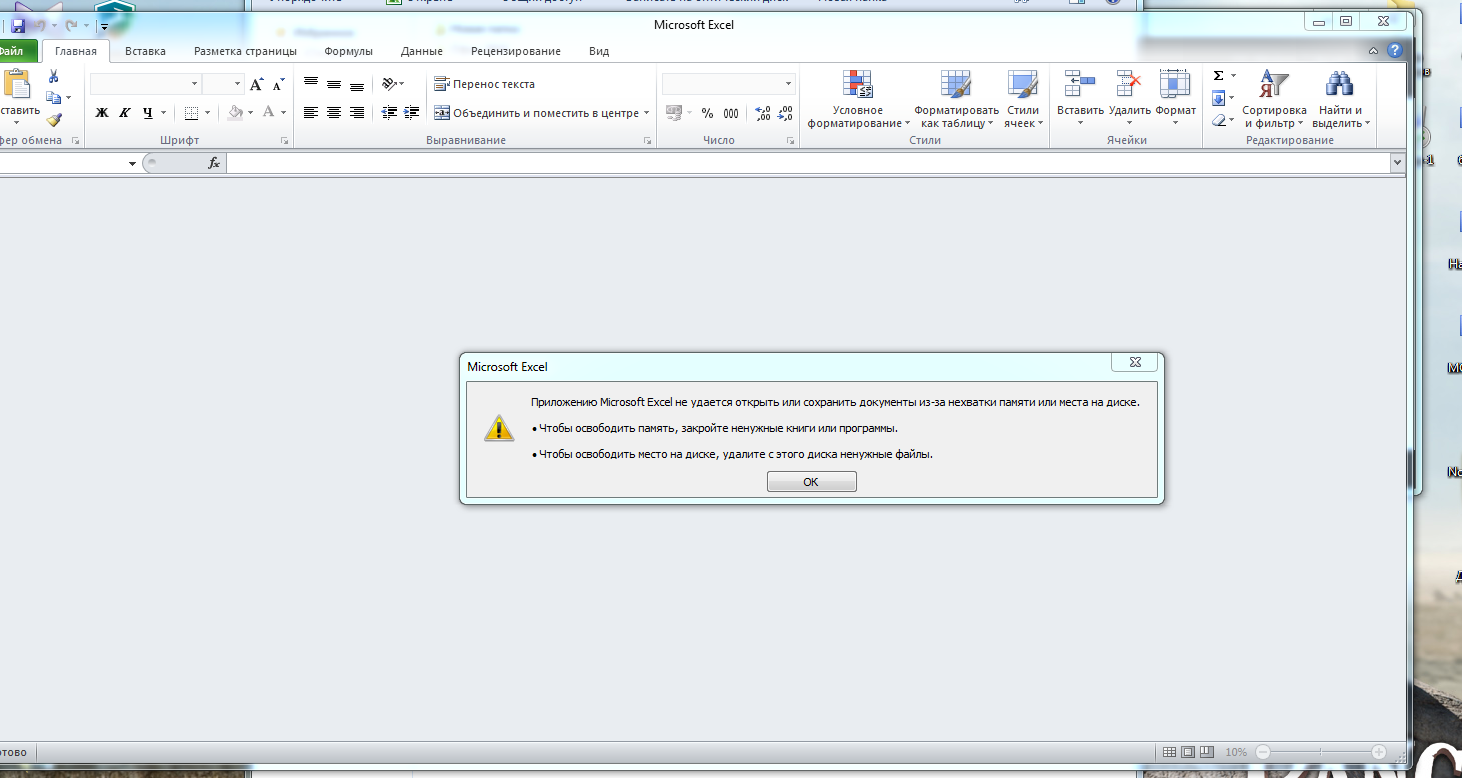The image size is (1462, 778).
Task: Click the currency format icon
Action: pos(674,113)
